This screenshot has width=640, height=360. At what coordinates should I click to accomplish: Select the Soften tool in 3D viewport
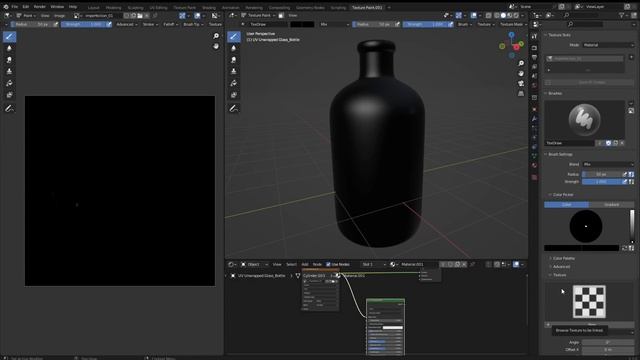(x=234, y=48)
